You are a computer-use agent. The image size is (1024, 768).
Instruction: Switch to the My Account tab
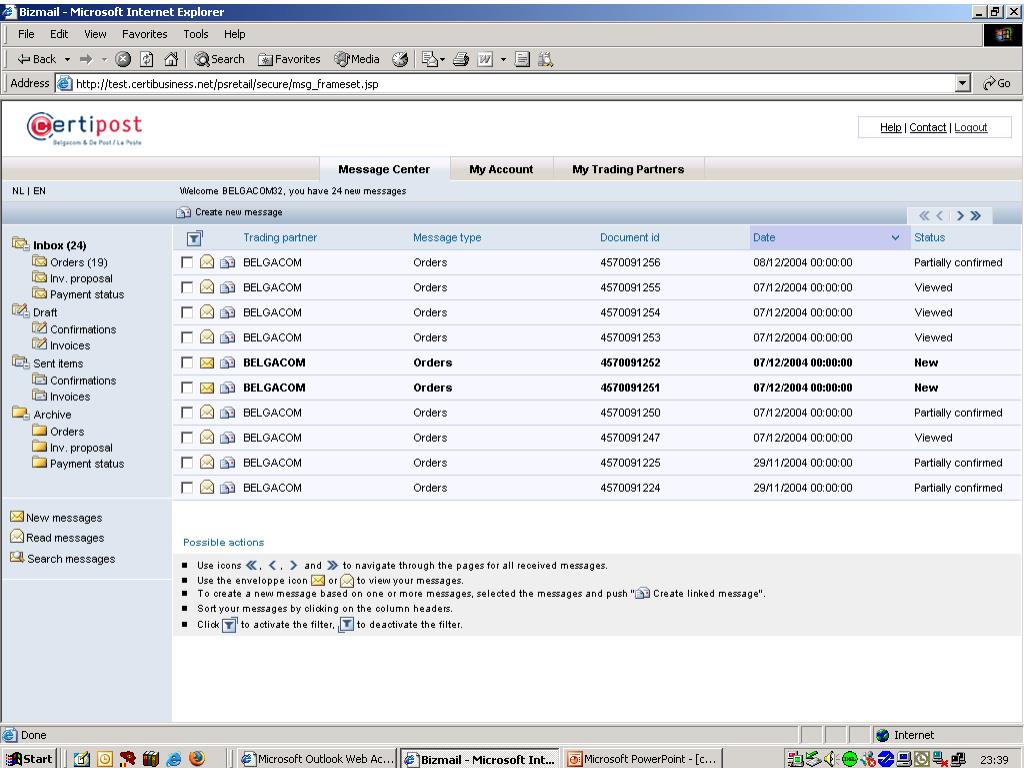pyautogui.click(x=501, y=169)
